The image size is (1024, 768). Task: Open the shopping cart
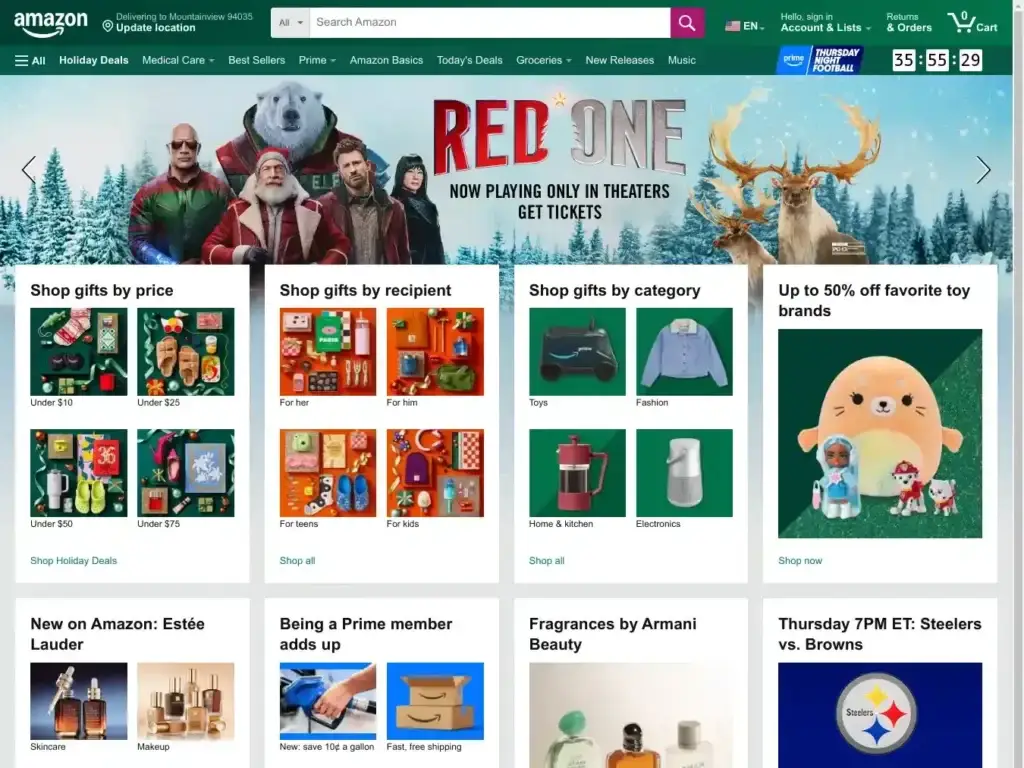[x=972, y=23]
